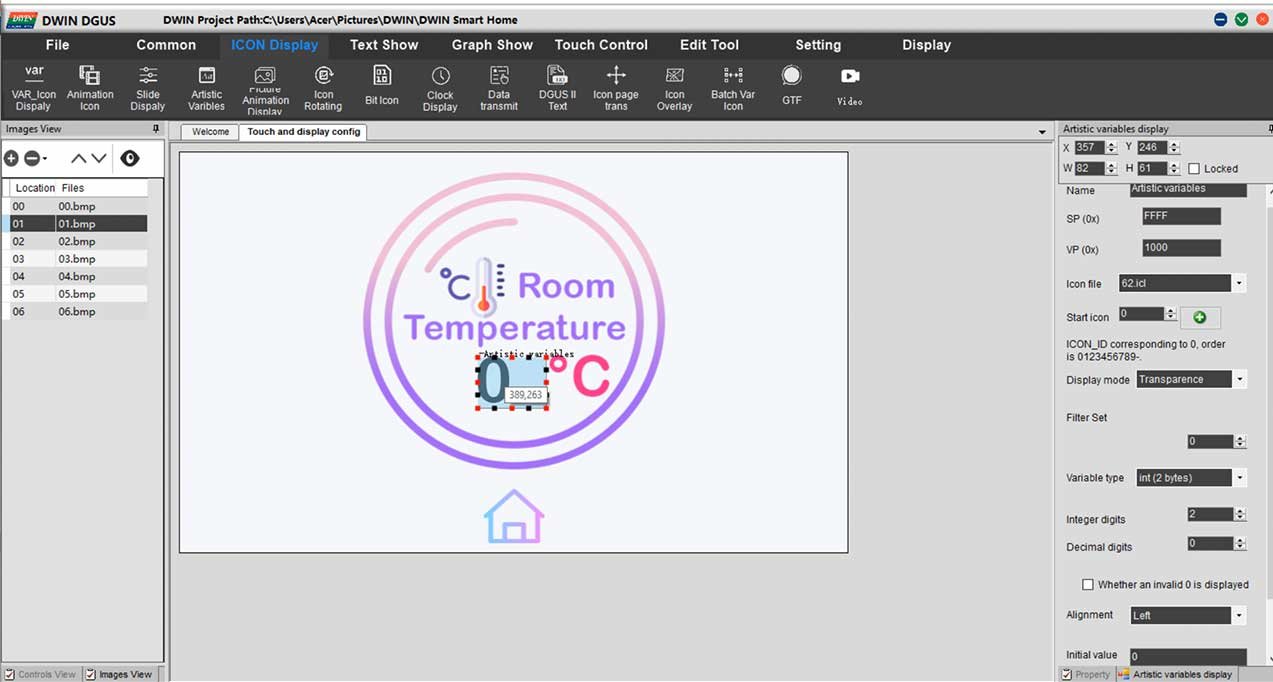Open the Display mode dropdown
Image resolution: width=1273 pixels, height=682 pixels.
(1238, 379)
